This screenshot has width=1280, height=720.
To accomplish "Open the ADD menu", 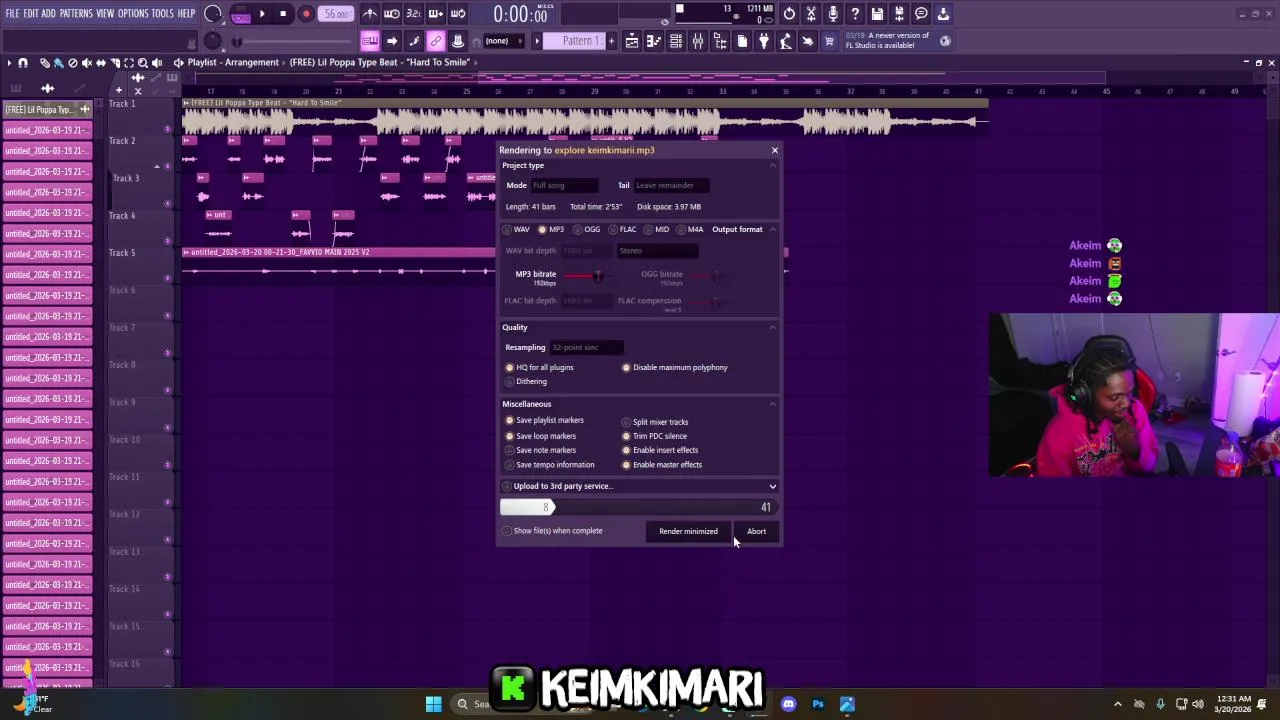I will 48,14.
